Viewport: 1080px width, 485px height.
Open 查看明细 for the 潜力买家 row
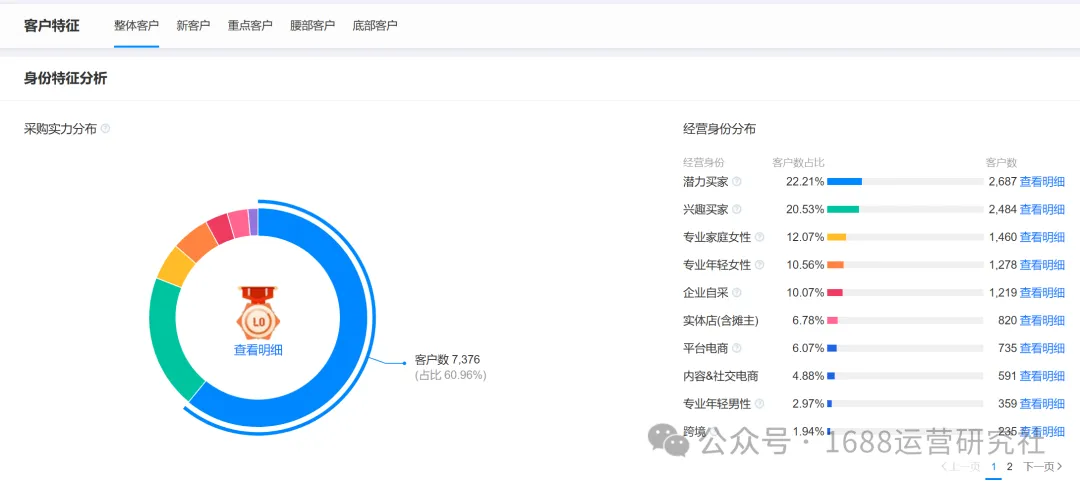[1042, 182]
